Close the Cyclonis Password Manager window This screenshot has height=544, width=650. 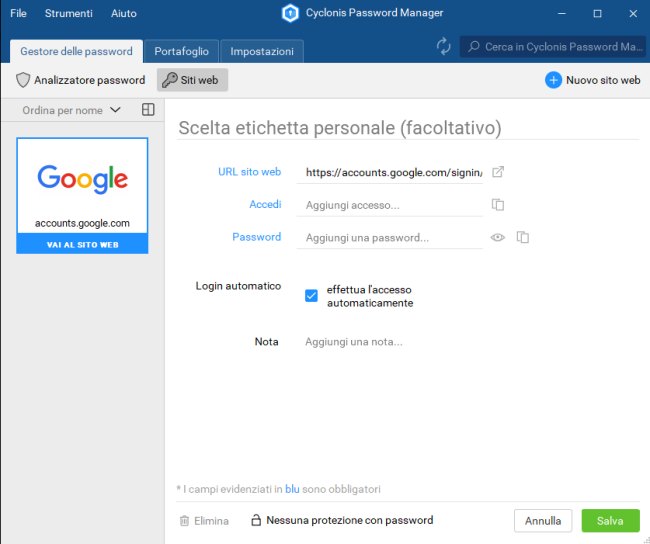tap(633, 13)
